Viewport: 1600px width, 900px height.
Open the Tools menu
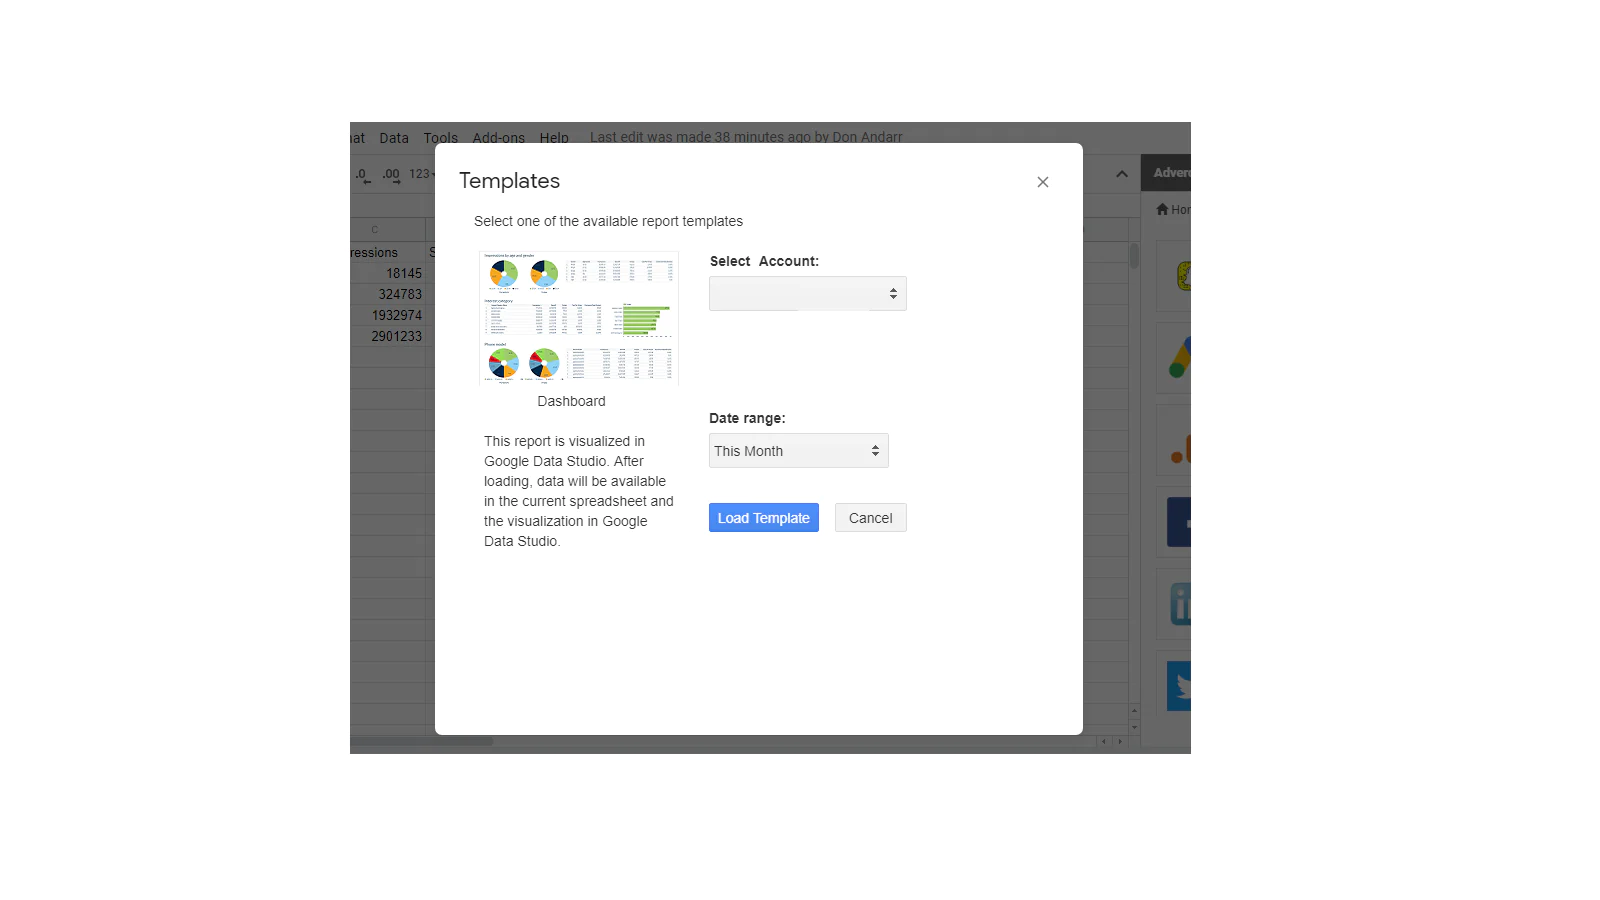coord(441,138)
